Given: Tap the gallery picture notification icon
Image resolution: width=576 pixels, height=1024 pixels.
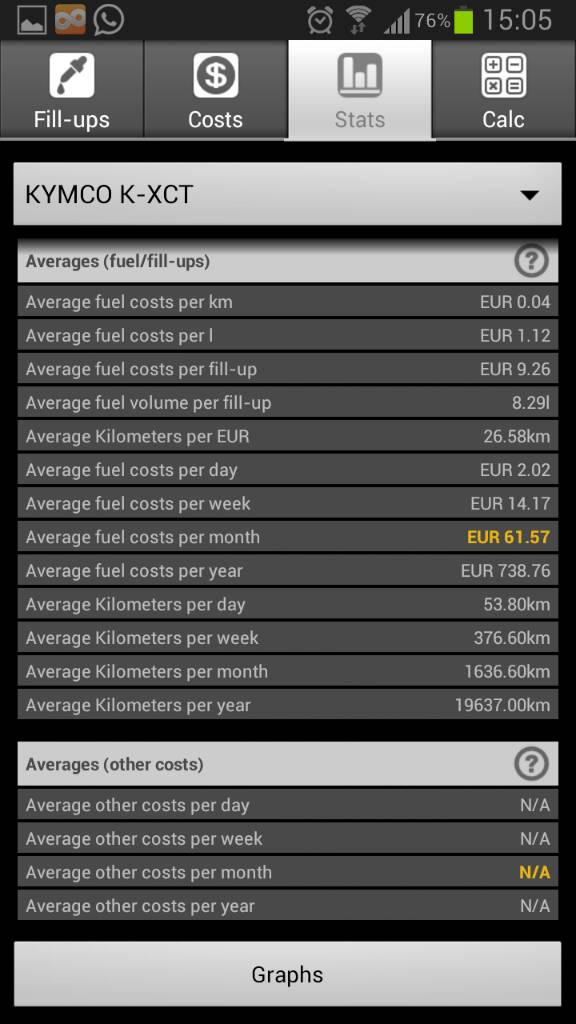Looking at the screenshot, I should click(x=31, y=21).
